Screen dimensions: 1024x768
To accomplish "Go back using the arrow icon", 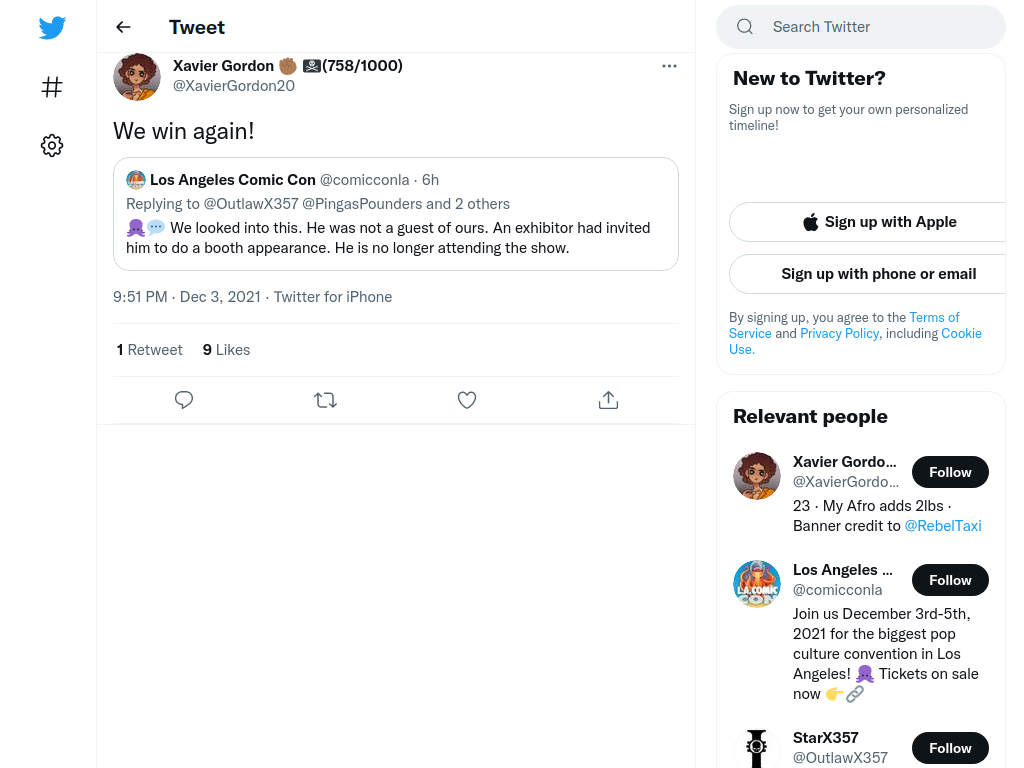I will (123, 27).
